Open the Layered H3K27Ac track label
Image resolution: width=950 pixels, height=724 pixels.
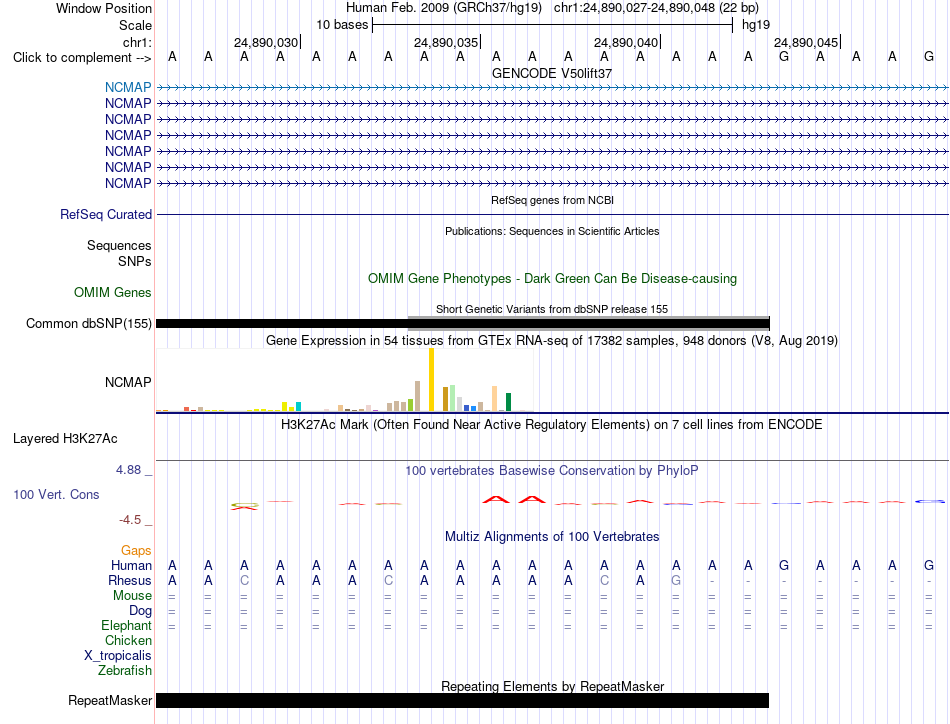pyautogui.click(x=65, y=439)
